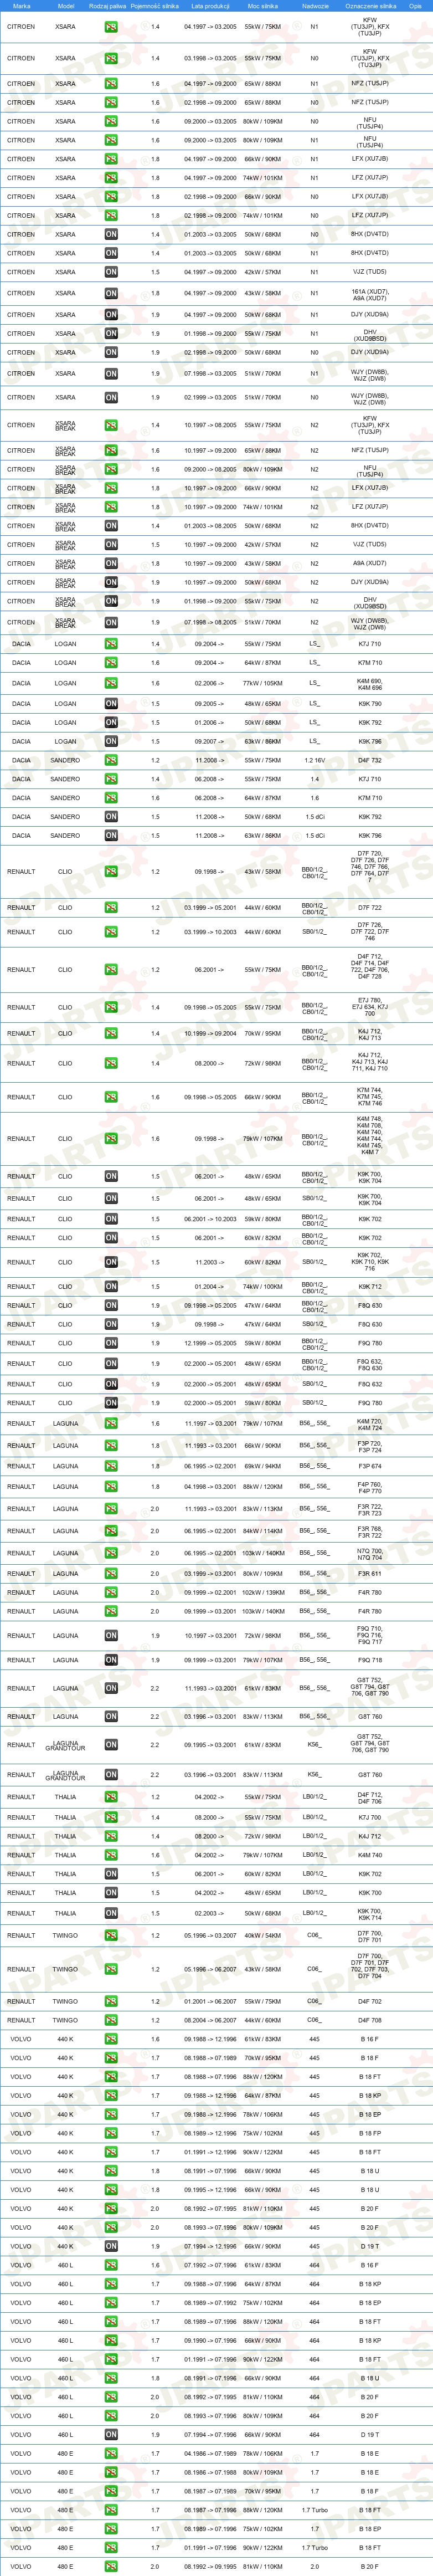Viewport: 433px width, 2576px height.
Task: Select the Oznaczenie silnika column header
Action: click(370, 6)
